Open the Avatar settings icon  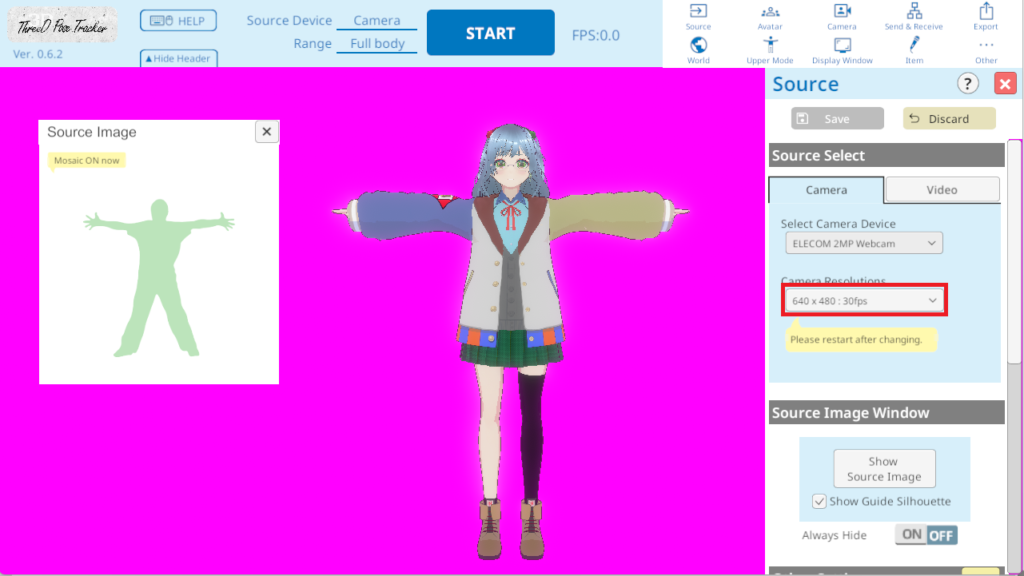coord(770,17)
